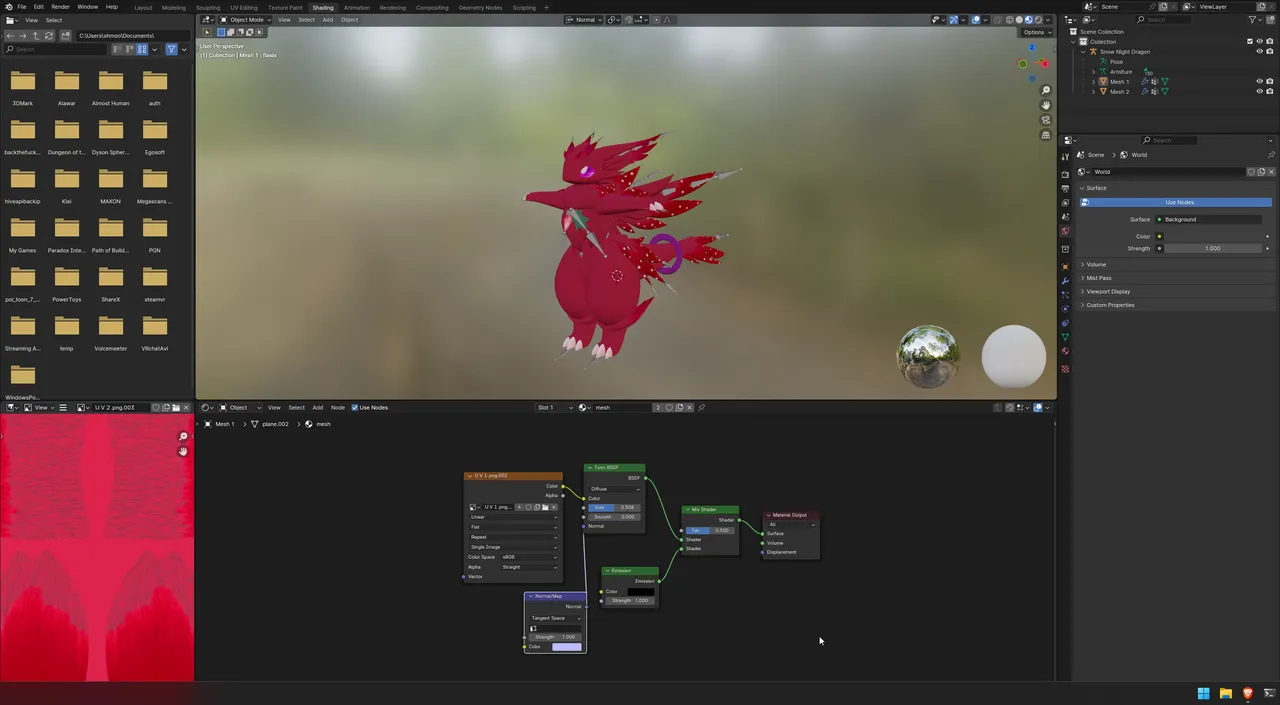Adjust Toon BSDF Size slider
The width and height of the screenshot is (1280, 705).
(614, 507)
